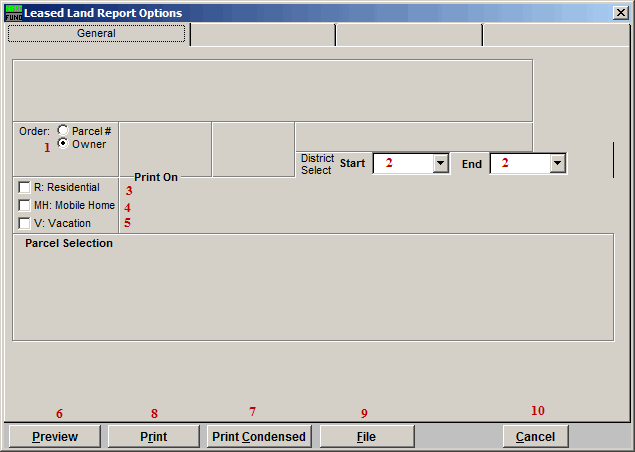
Task: Tick the MH: Mobile Home checkbox
Action: point(24,206)
